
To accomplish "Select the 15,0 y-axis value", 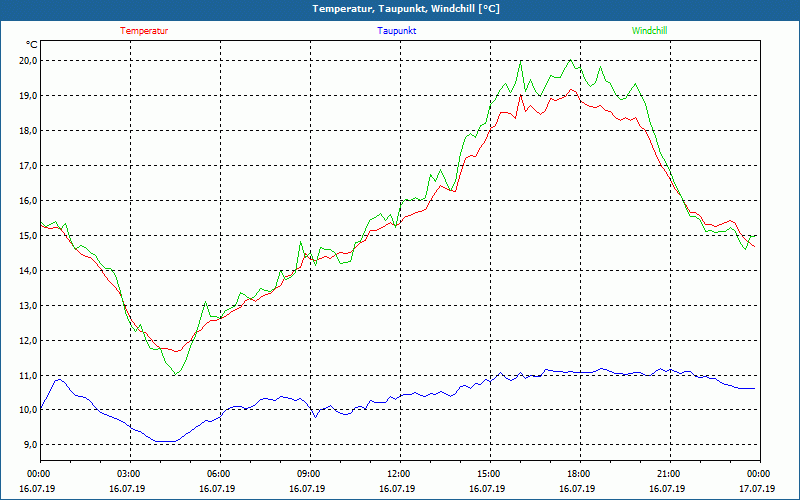I will click(x=28, y=235).
